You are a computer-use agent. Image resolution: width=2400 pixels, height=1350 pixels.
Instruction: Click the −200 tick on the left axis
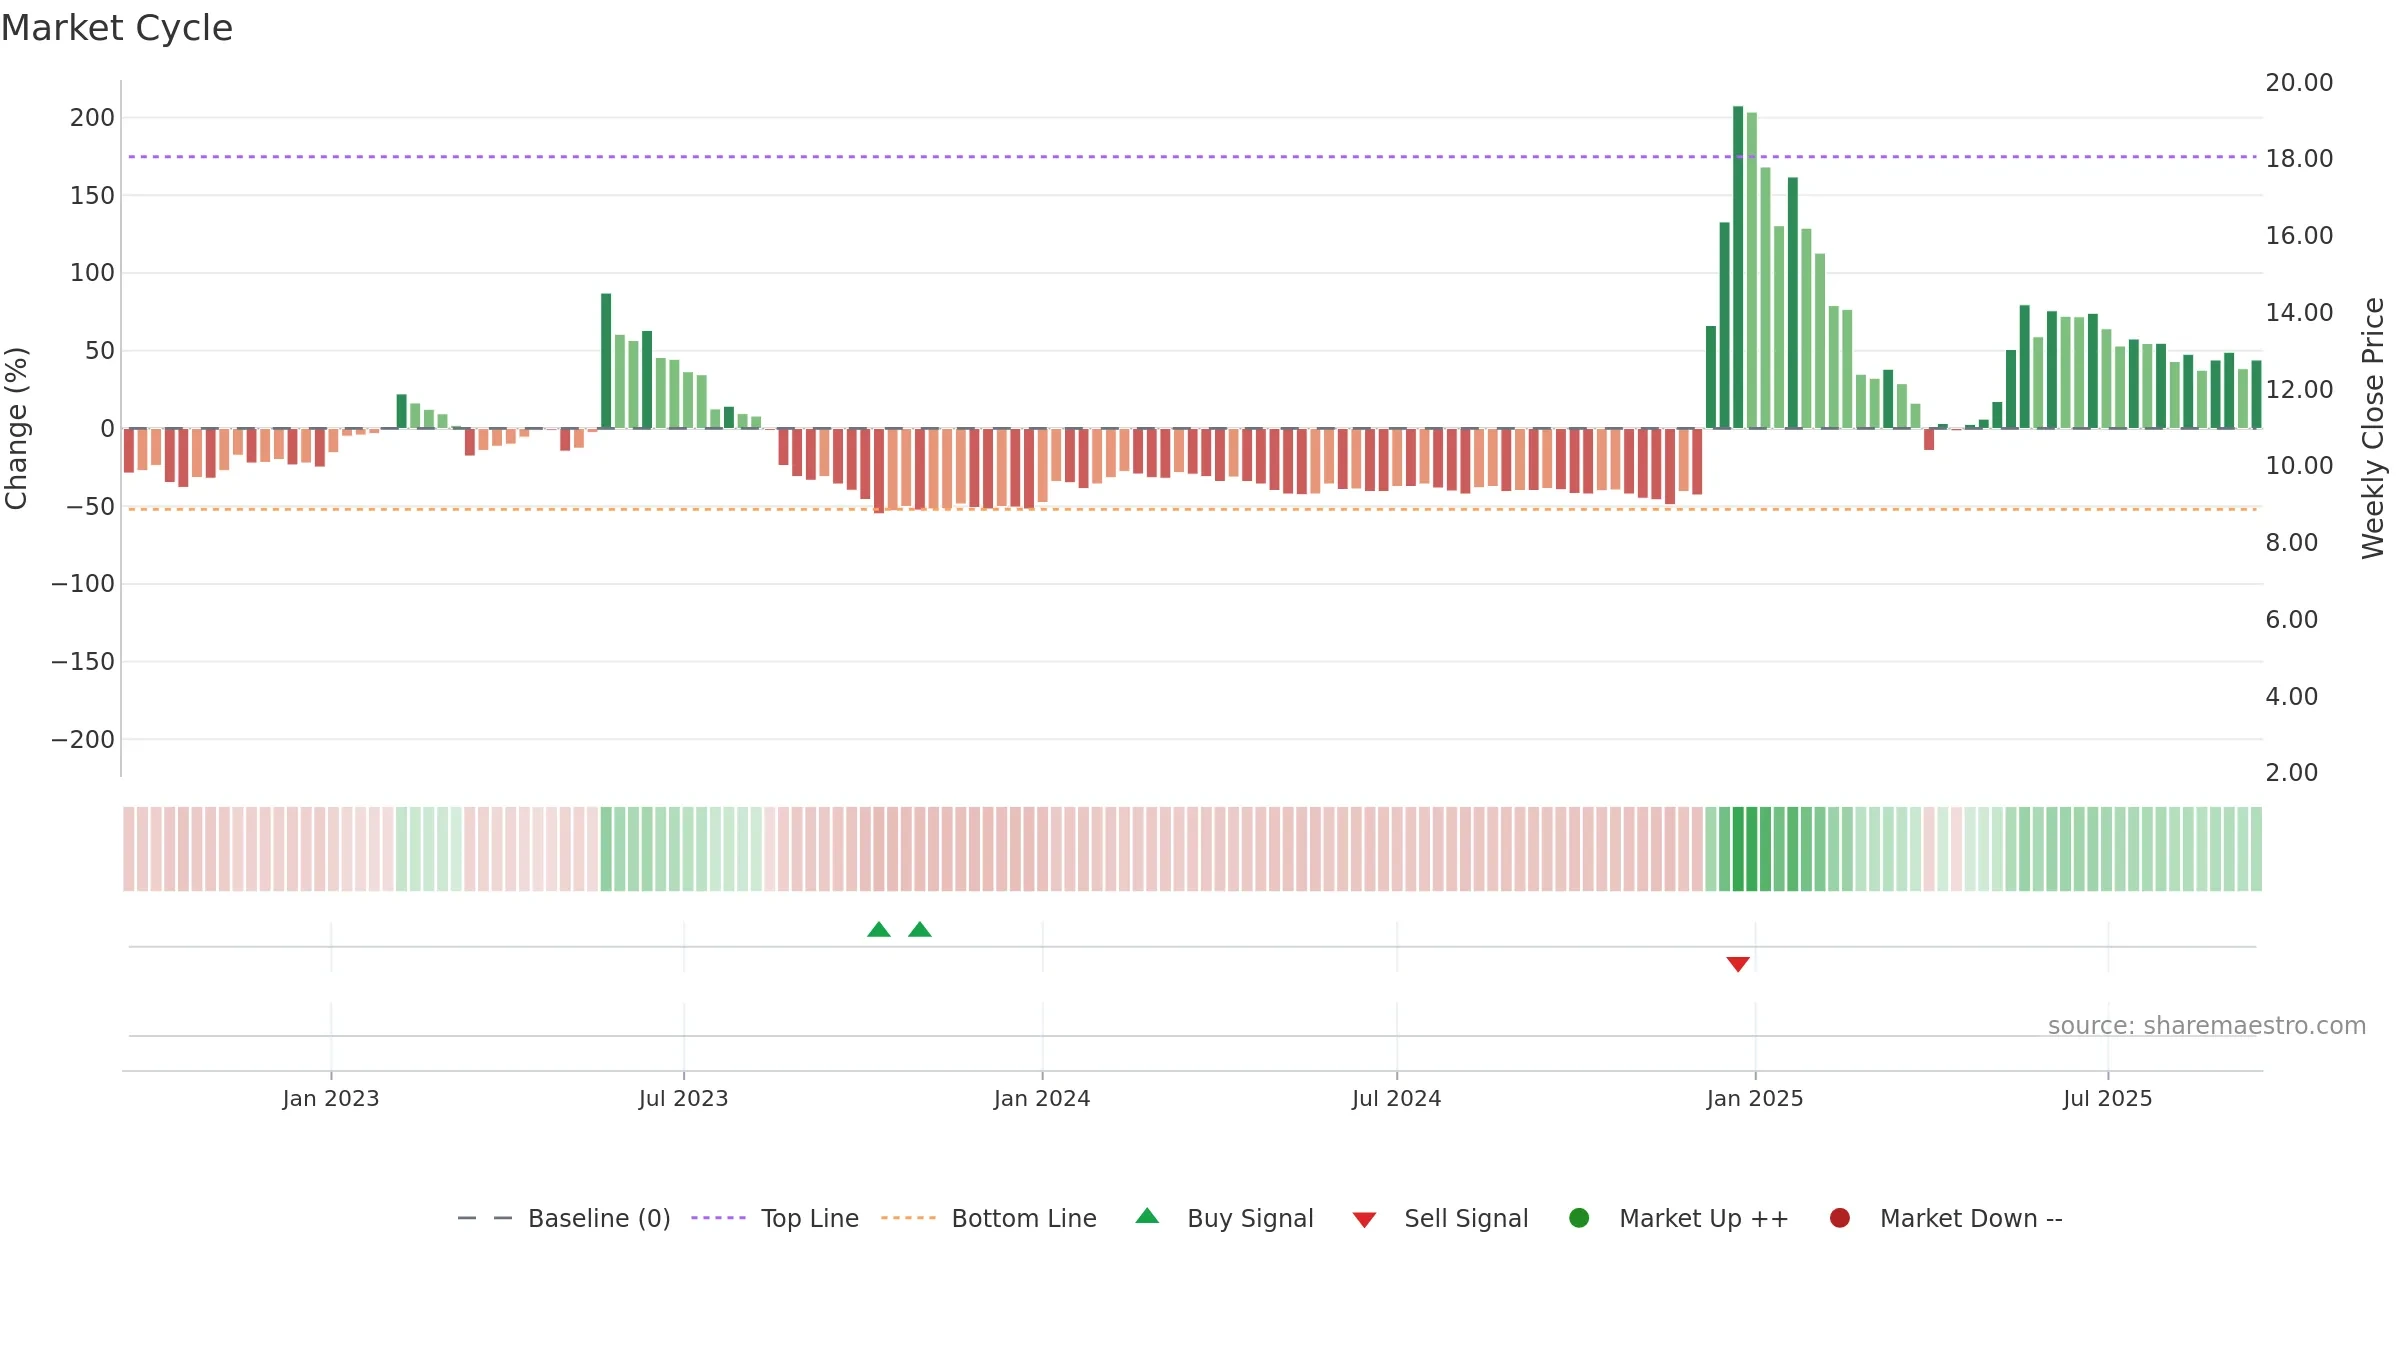point(83,740)
